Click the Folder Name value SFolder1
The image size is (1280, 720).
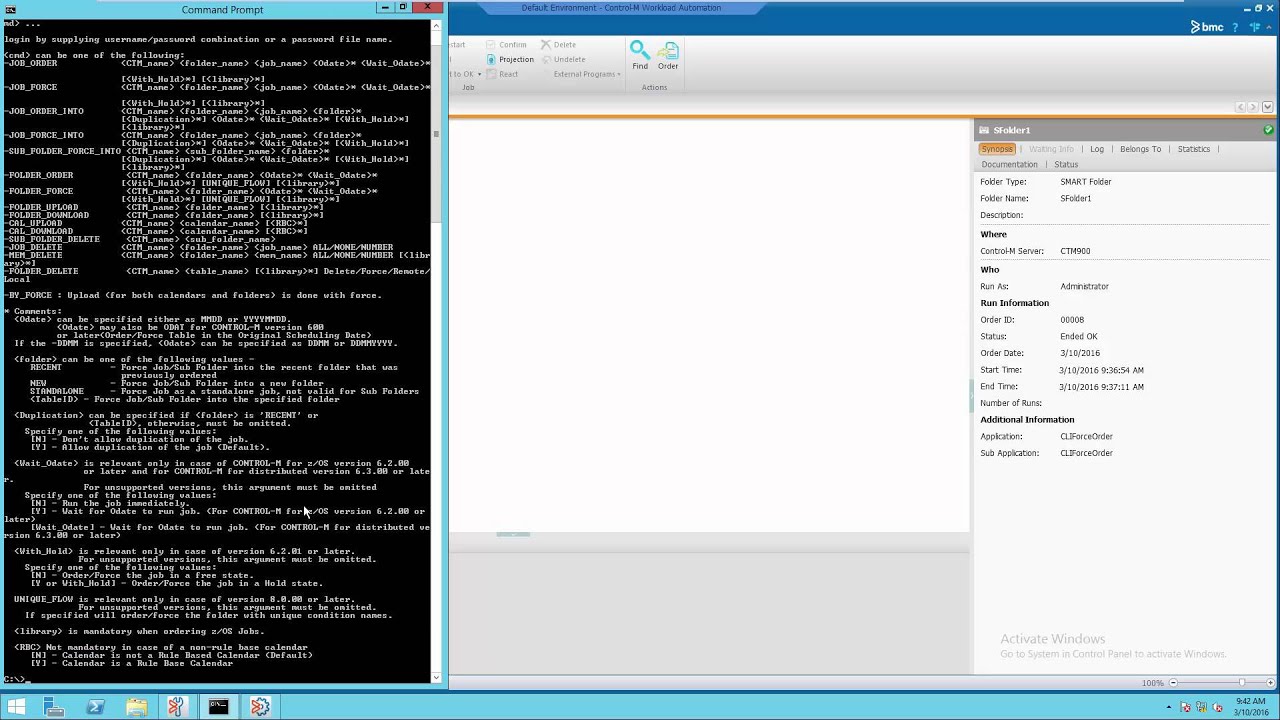tap(1075, 198)
